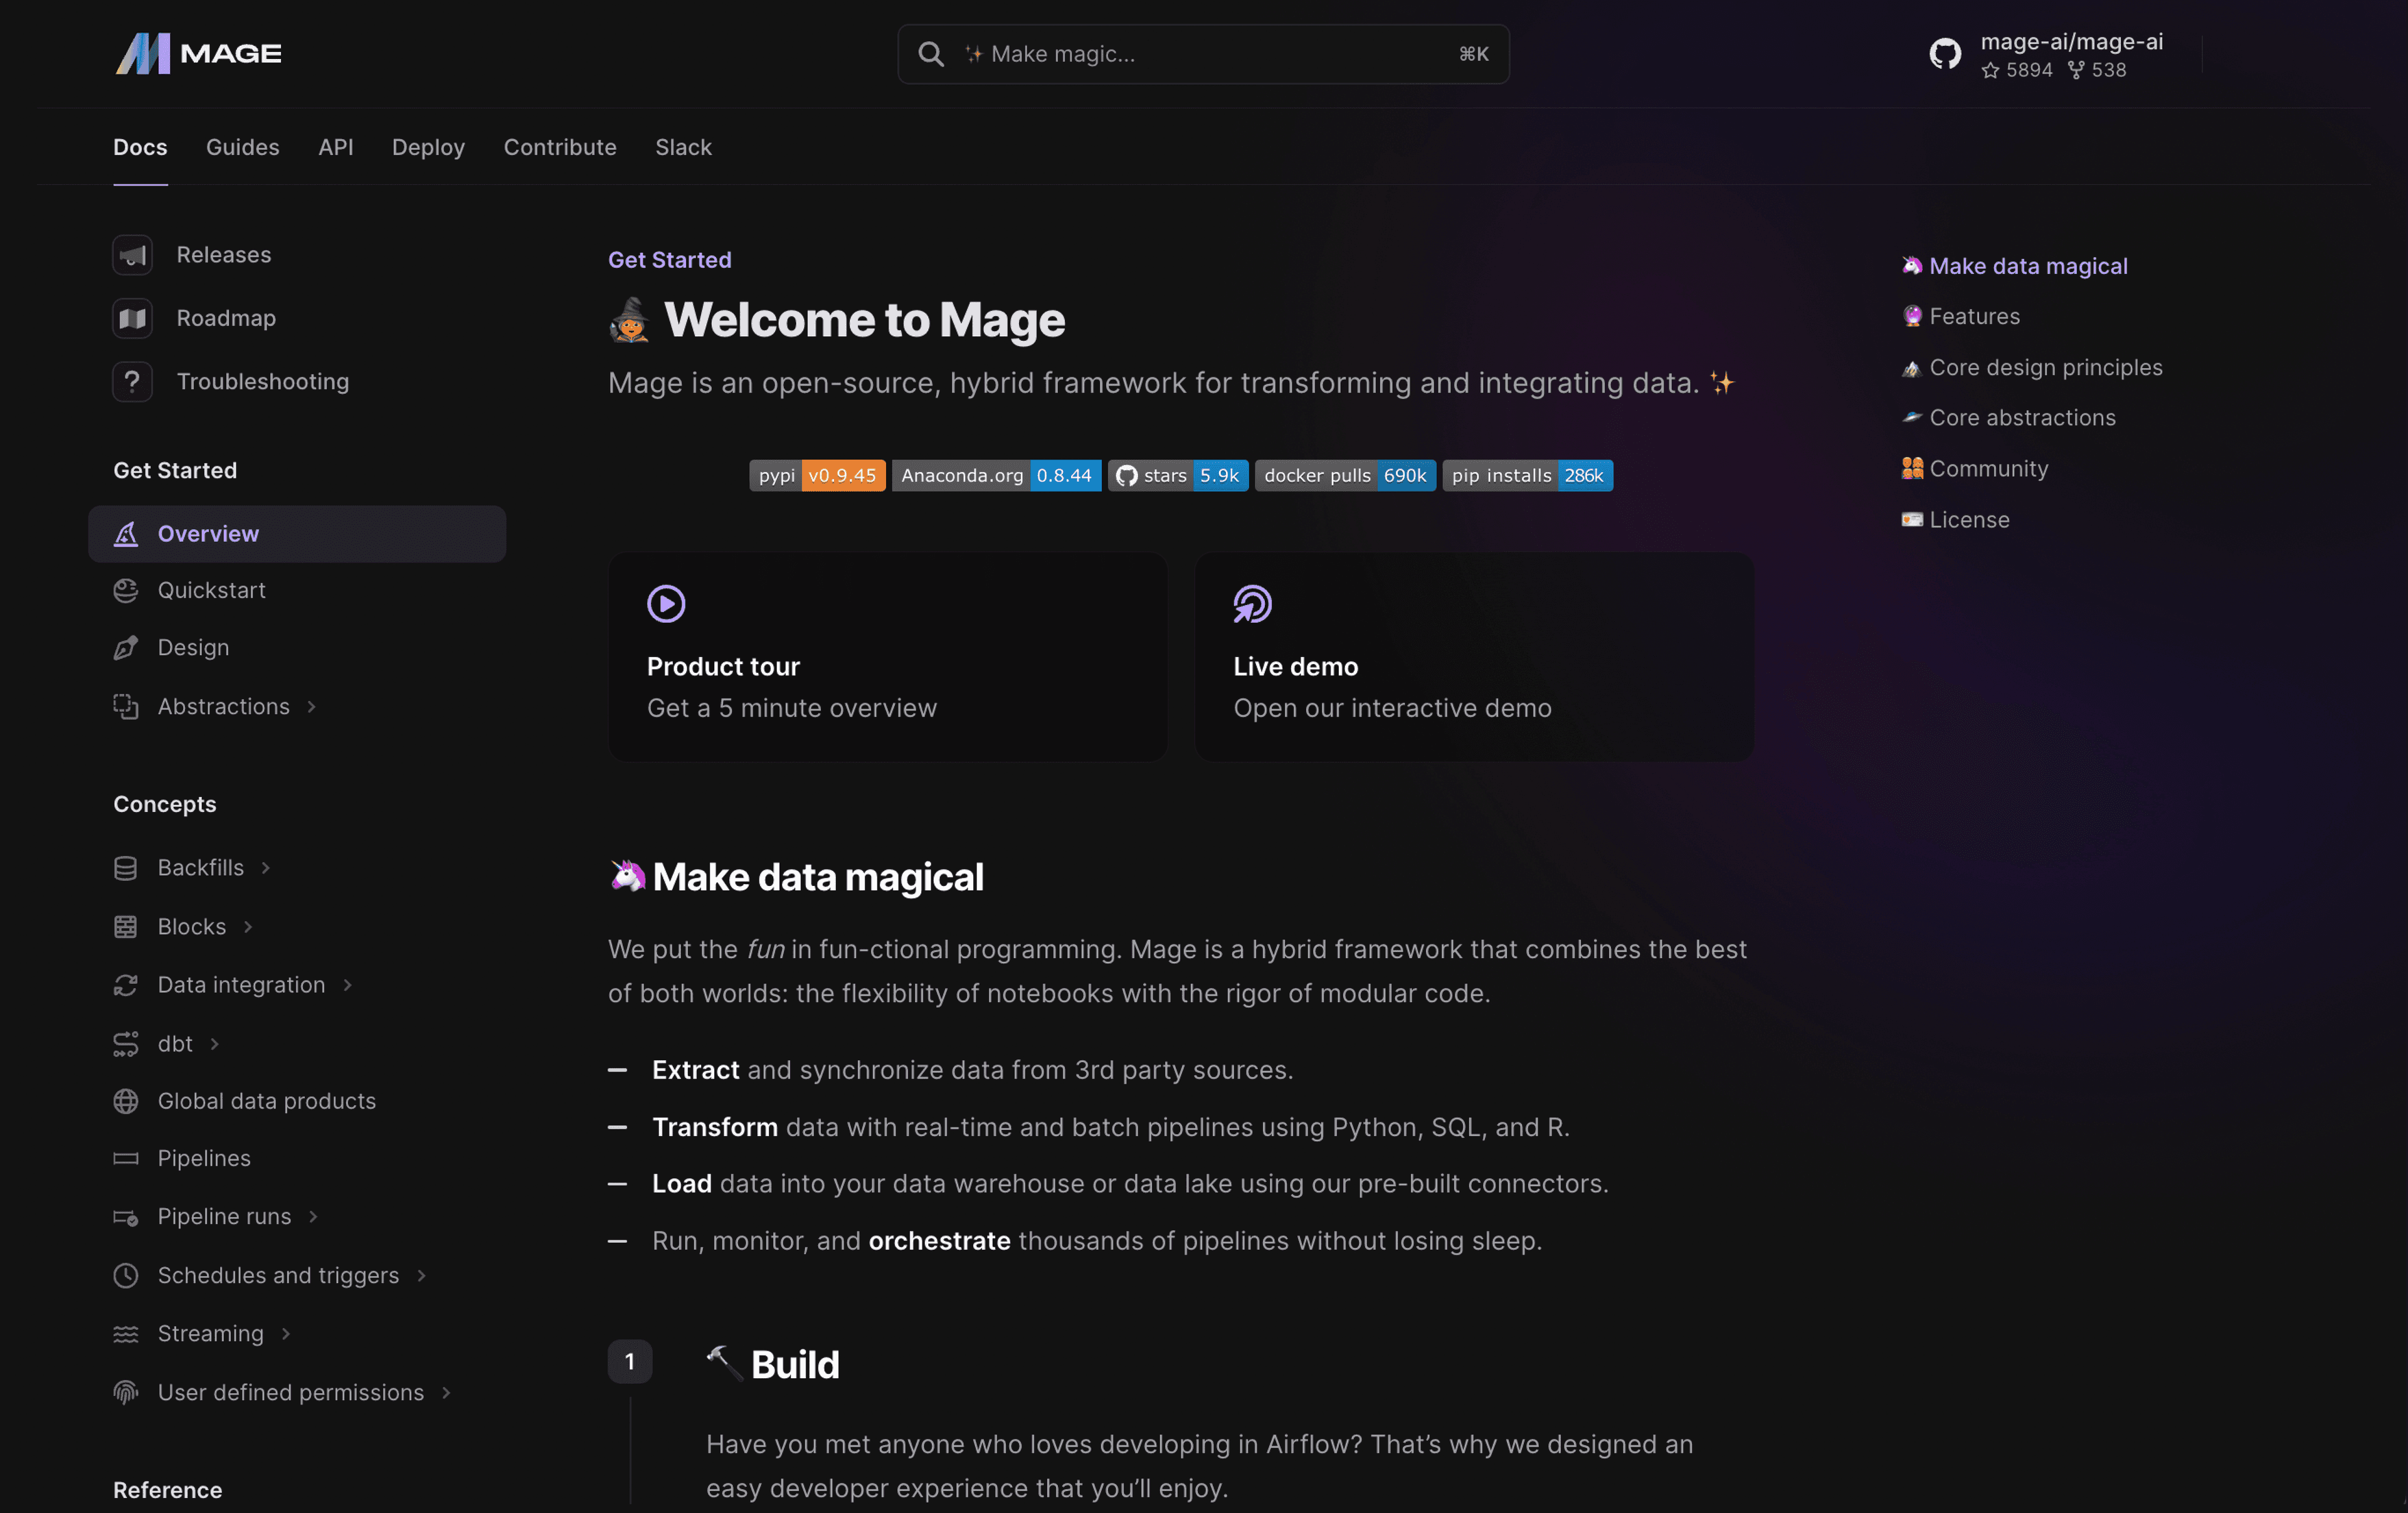Click the Pipeline runs icon

[125, 1217]
